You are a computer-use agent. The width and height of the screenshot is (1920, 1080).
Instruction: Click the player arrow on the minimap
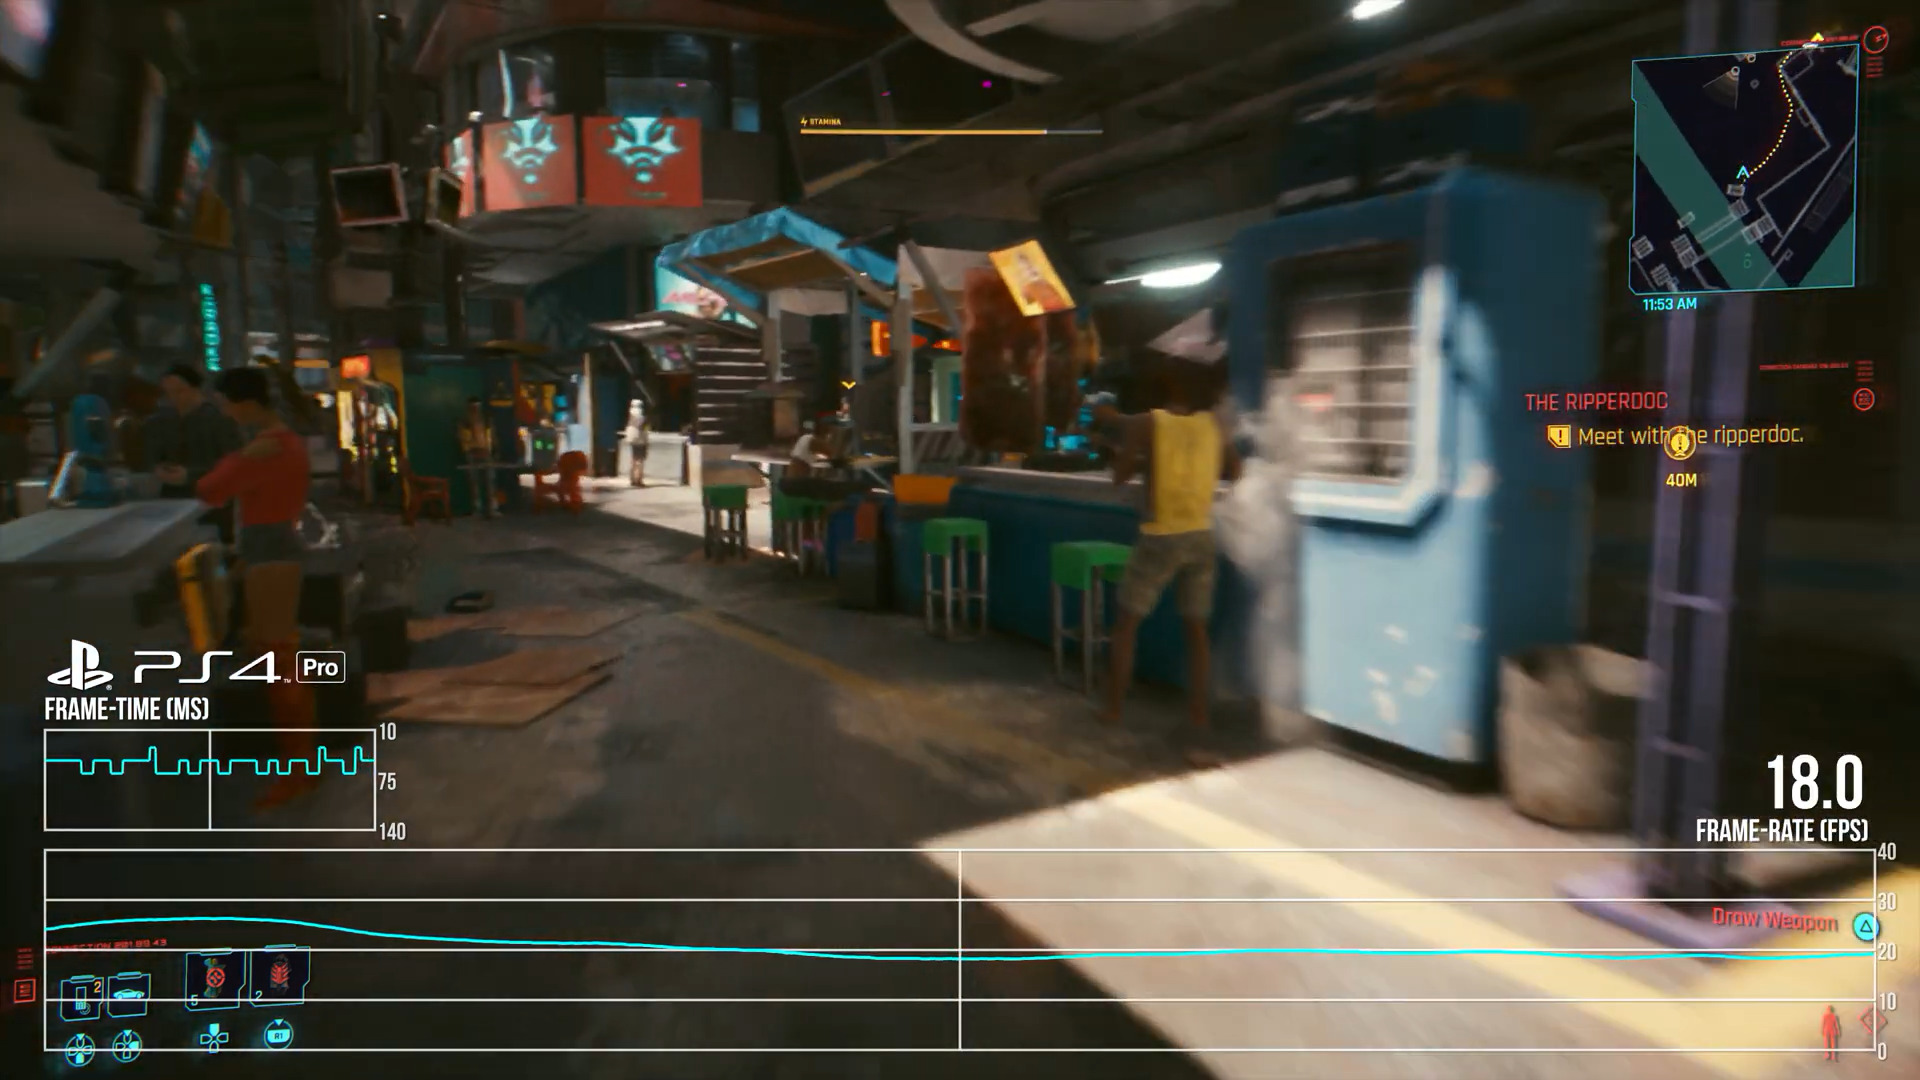pyautogui.click(x=1742, y=172)
